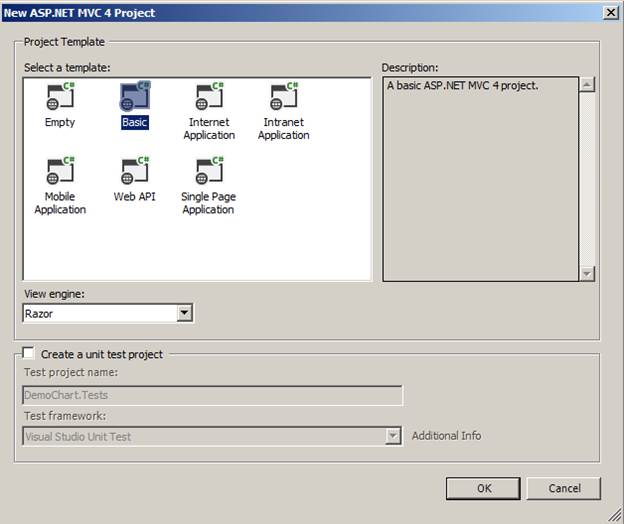Screen dimensions: 624x524
Task: Enable the Create a unit test project checkbox
Action: click(x=28, y=353)
